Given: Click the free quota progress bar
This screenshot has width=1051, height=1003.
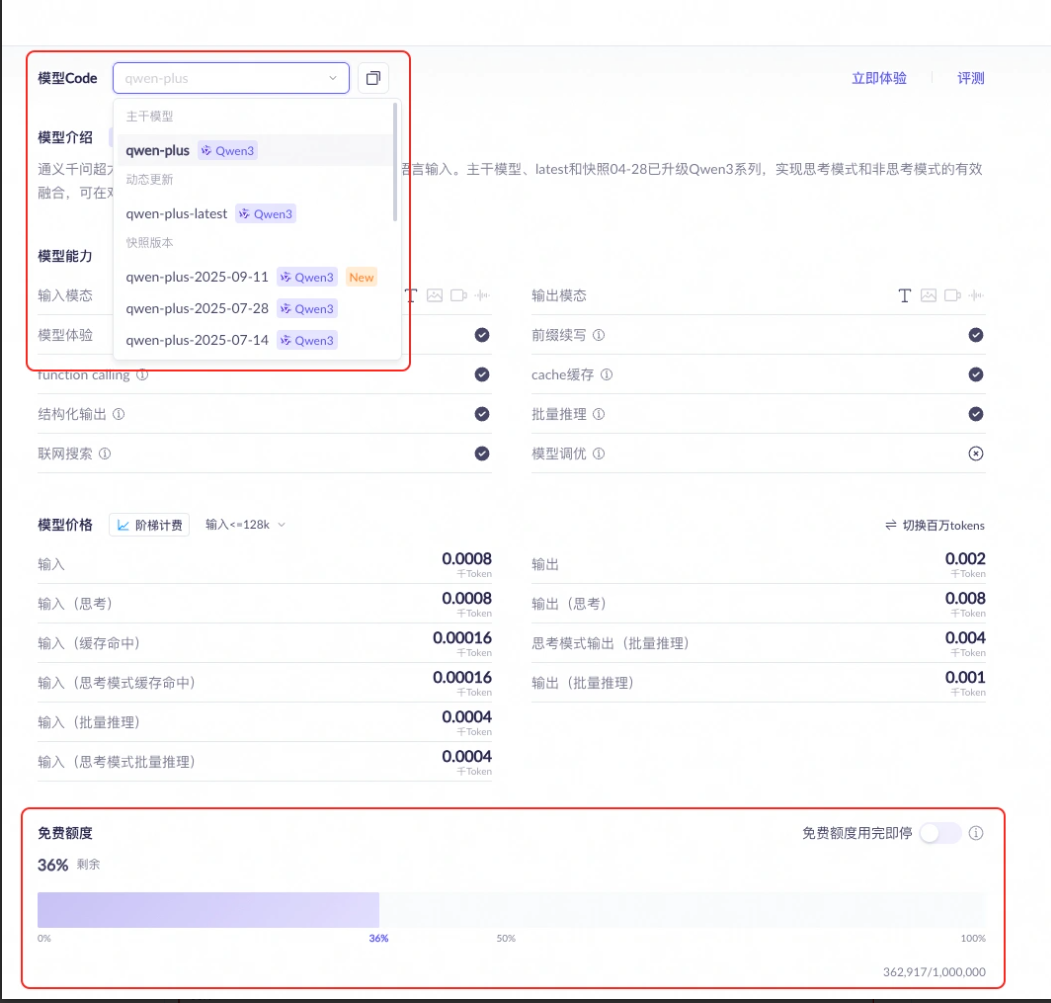Looking at the screenshot, I should pos(511,910).
